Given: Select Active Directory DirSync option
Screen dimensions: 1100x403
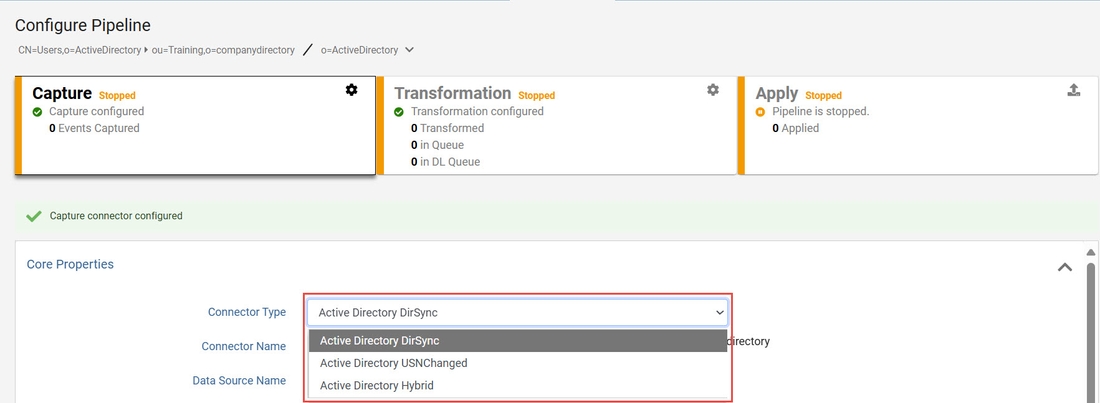Looking at the screenshot, I should (518, 341).
